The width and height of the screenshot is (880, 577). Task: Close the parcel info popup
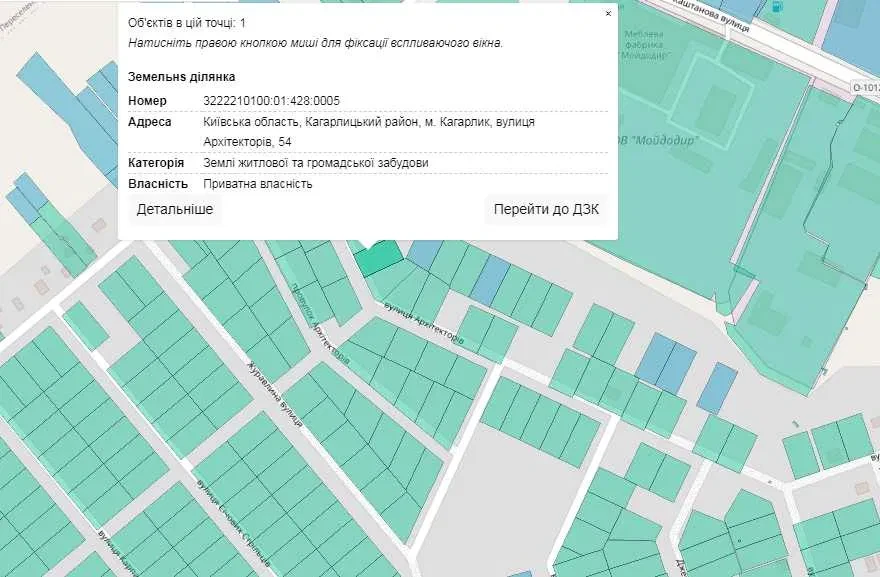click(608, 13)
